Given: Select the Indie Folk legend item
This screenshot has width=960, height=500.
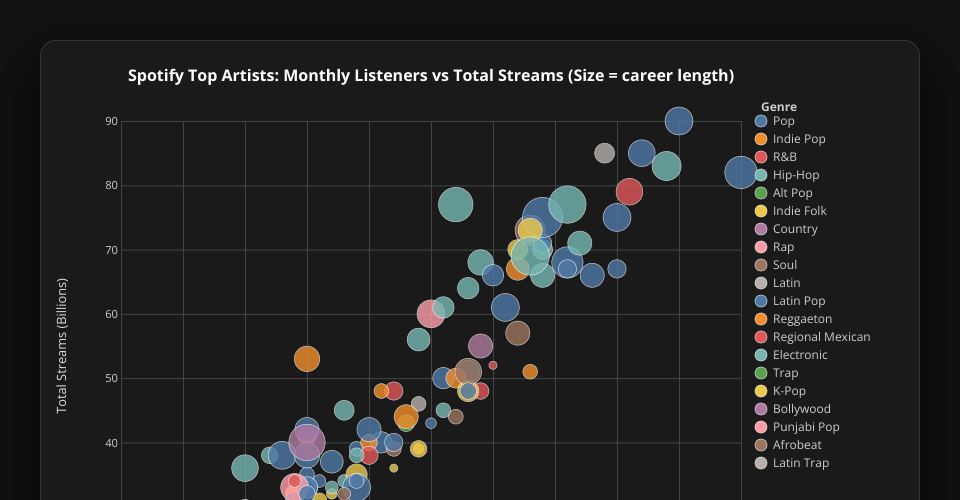Looking at the screenshot, I should point(799,211).
